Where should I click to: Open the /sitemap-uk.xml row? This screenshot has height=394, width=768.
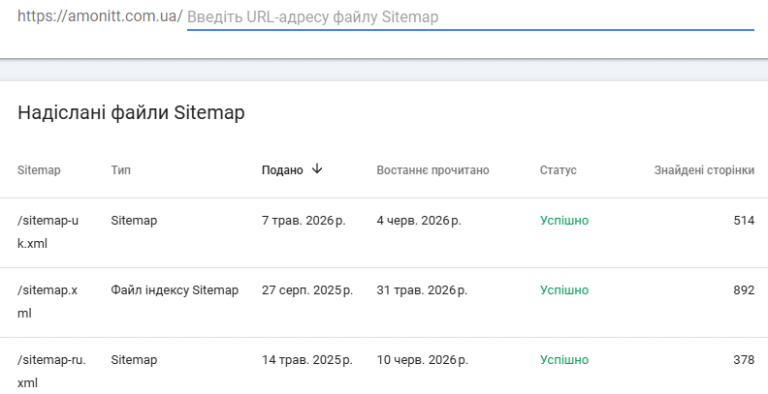tap(384, 233)
